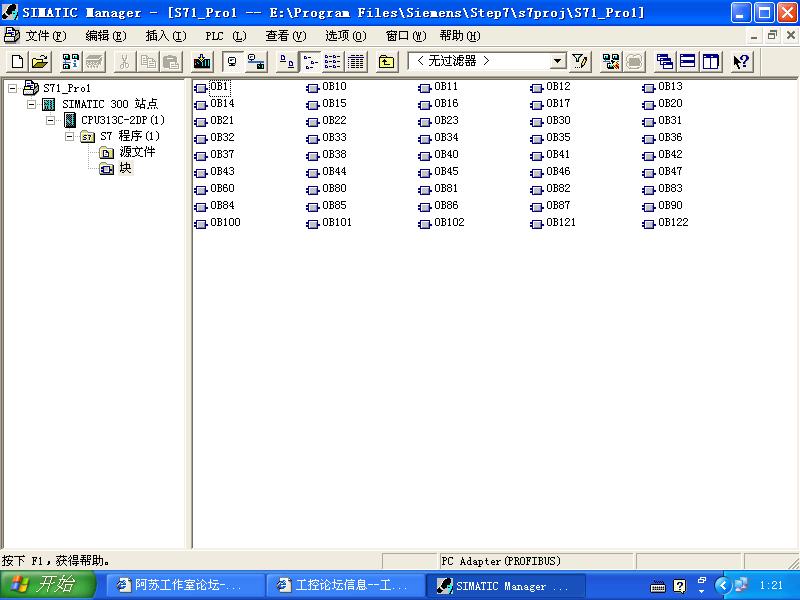
Task: Click the Configure Network toolbar icon
Action: point(611,62)
